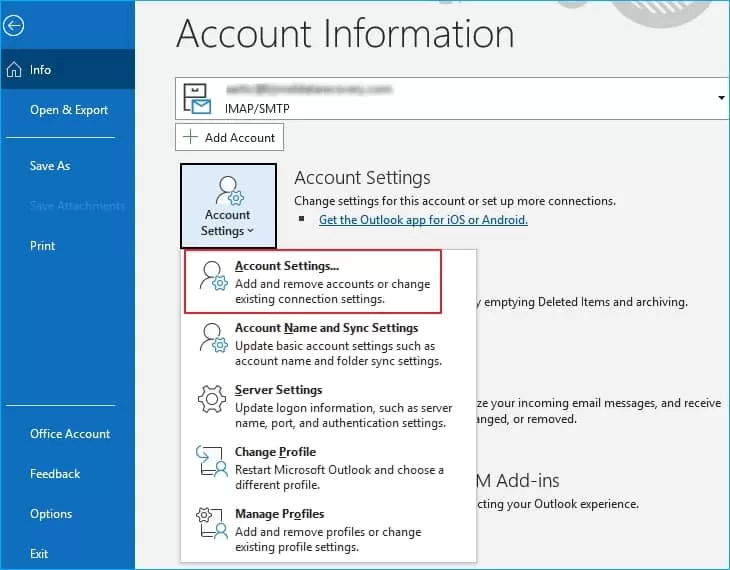
Task: Click the icon beside Account Settings... menu entry
Action: 213,276
